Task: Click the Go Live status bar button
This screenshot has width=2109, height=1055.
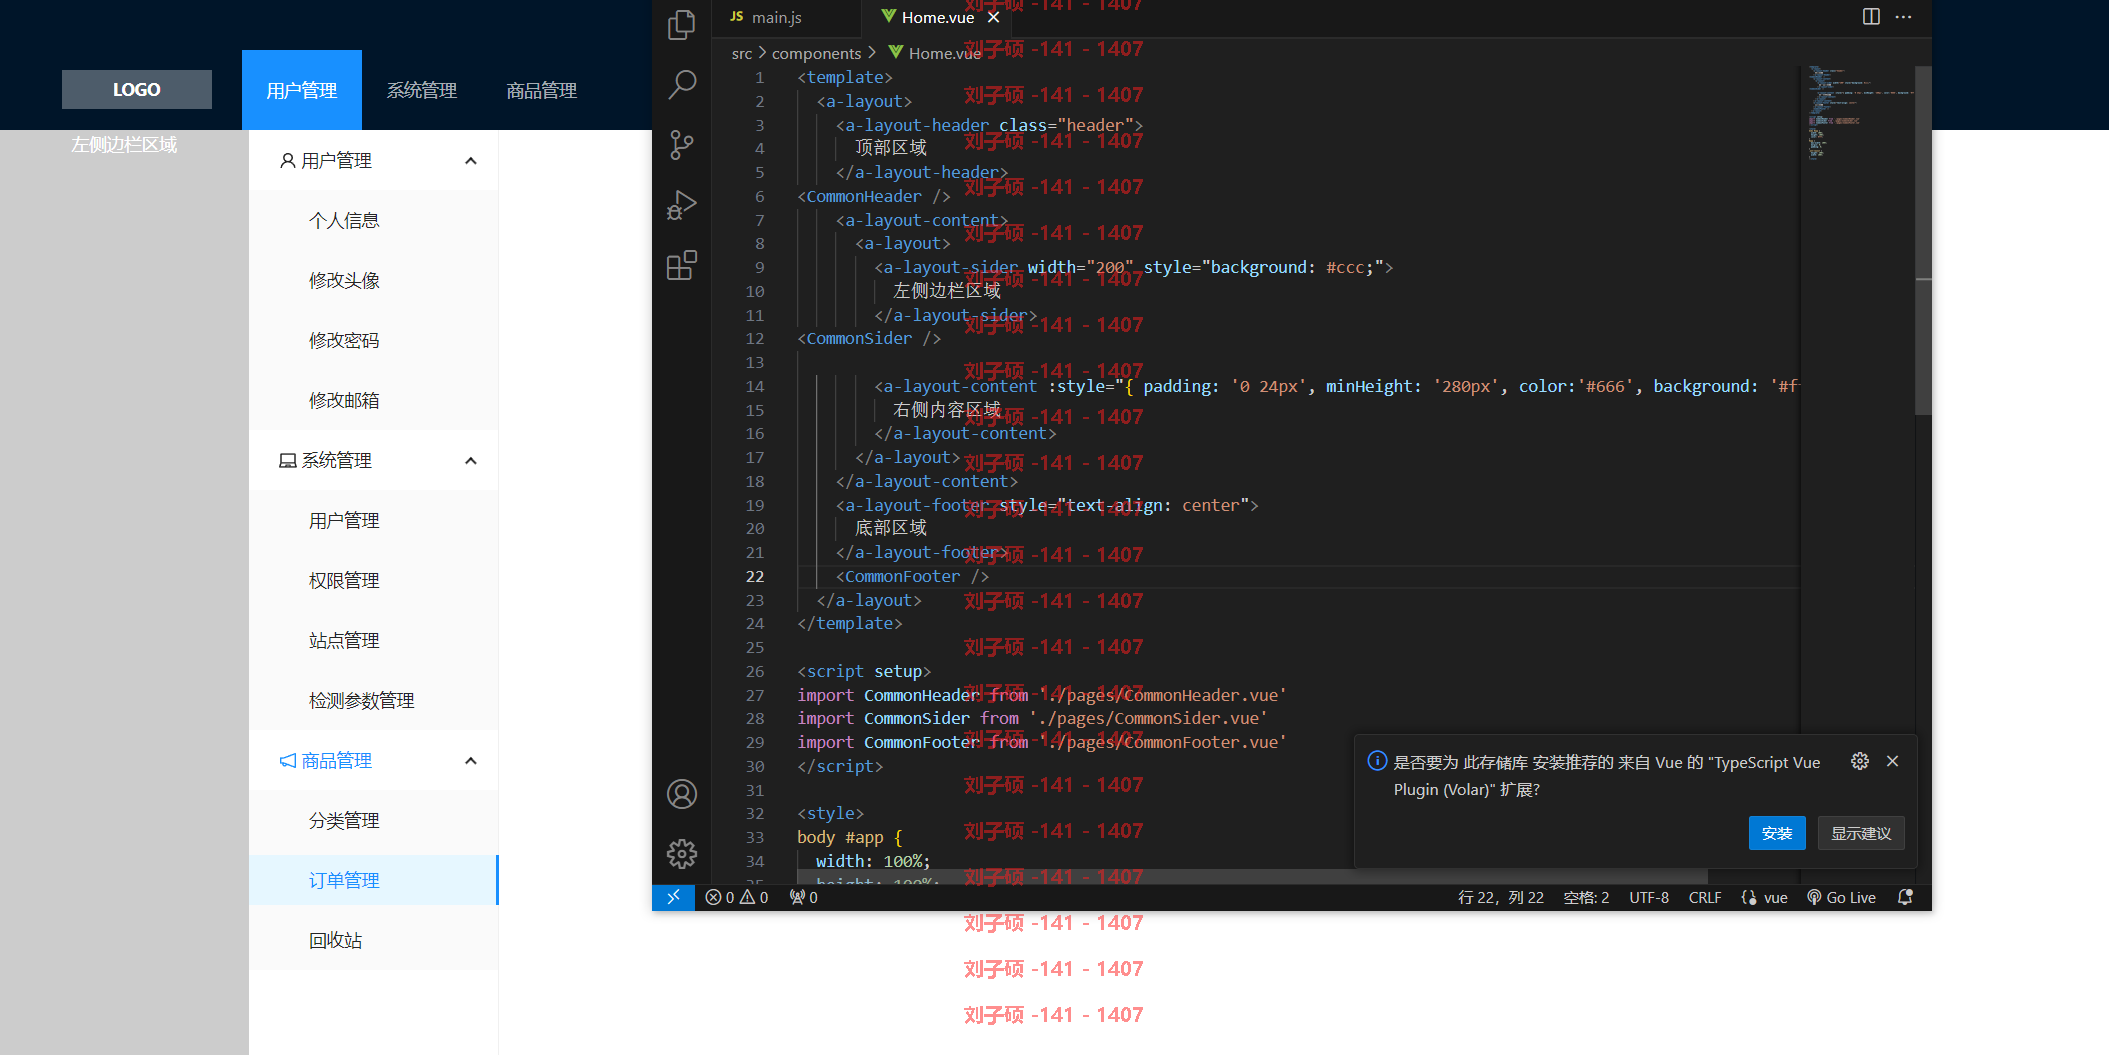Action: 1841,897
